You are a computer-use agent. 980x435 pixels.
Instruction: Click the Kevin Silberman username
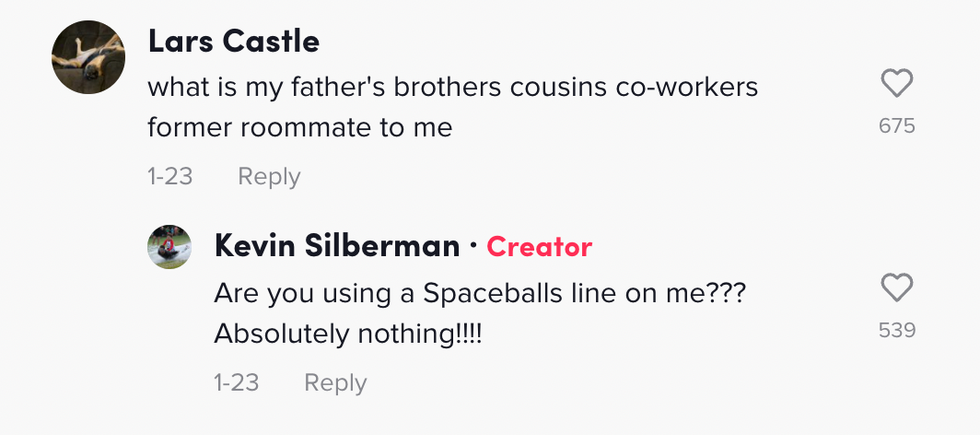click(x=337, y=246)
